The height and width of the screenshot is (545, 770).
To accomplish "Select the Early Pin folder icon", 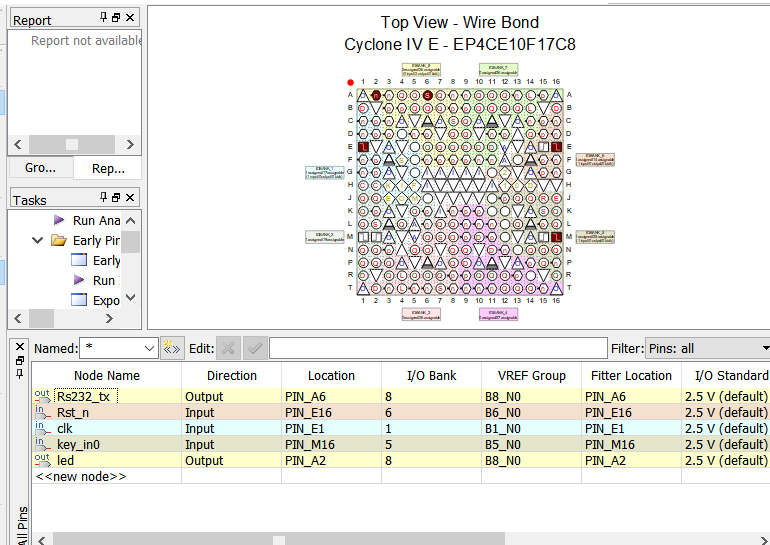I will point(58,240).
